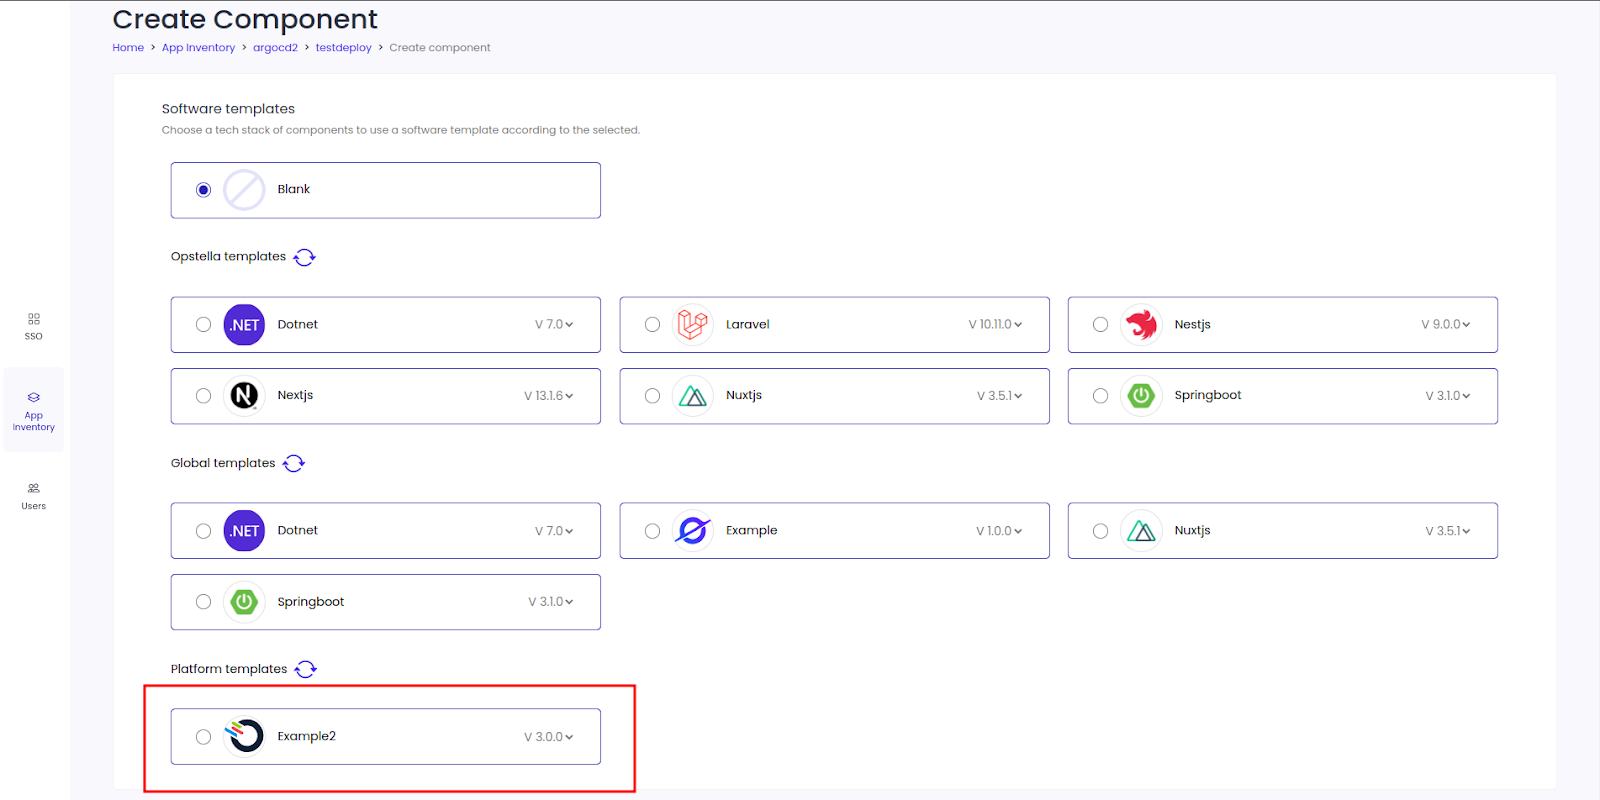Image resolution: width=1600 pixels, height=800 pixels.
Task: Click the Opstella Springboot green logo
Action: (x=1141, y=396)
